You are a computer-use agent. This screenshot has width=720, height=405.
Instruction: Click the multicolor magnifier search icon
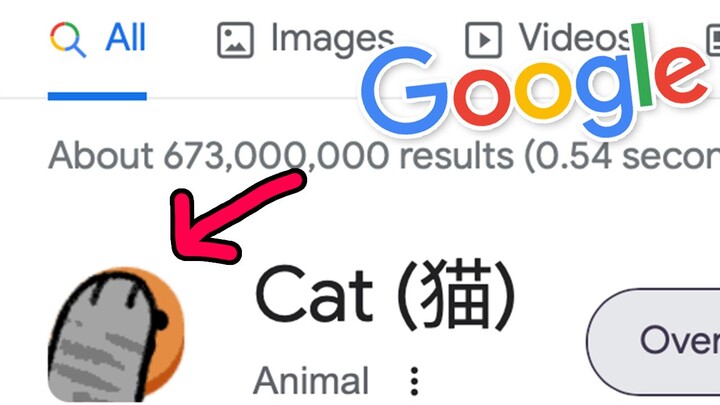click(68, 40)
